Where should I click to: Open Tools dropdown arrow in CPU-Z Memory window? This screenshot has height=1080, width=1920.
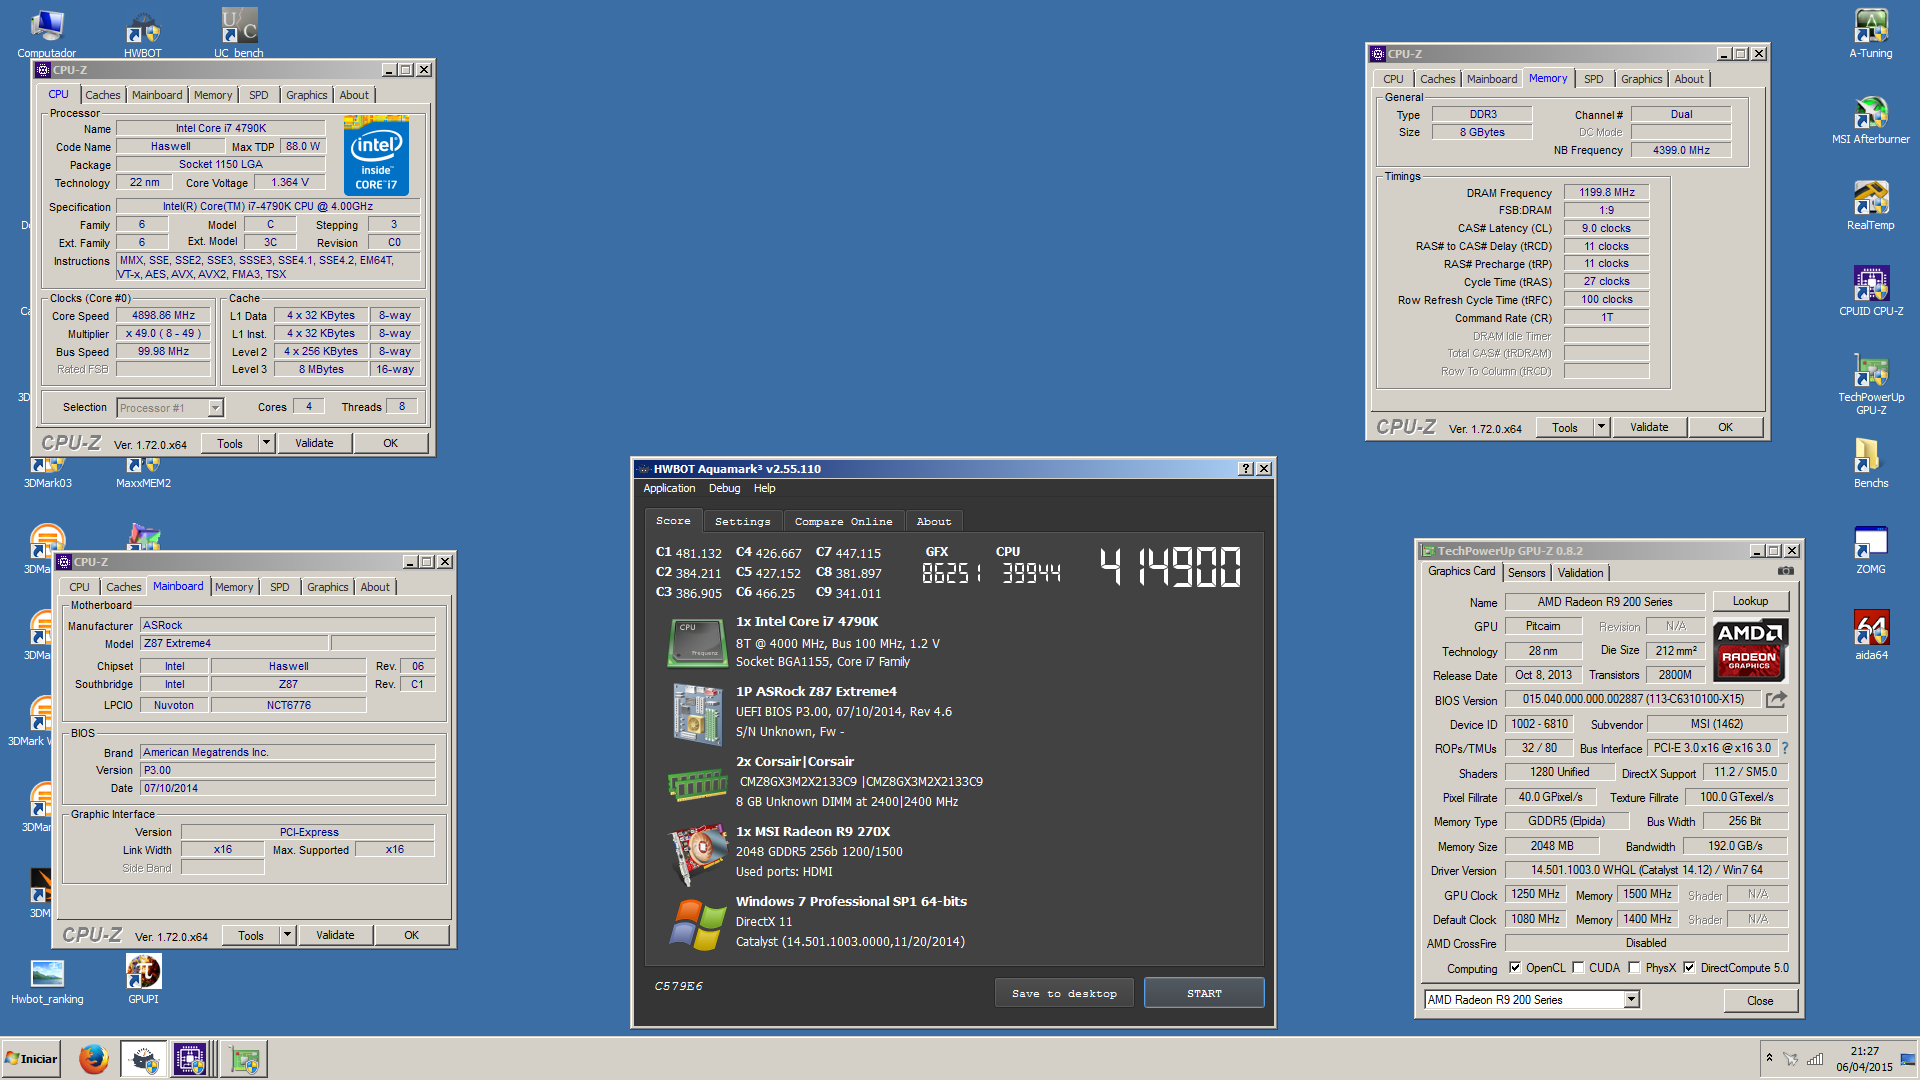pos(1601,427)
